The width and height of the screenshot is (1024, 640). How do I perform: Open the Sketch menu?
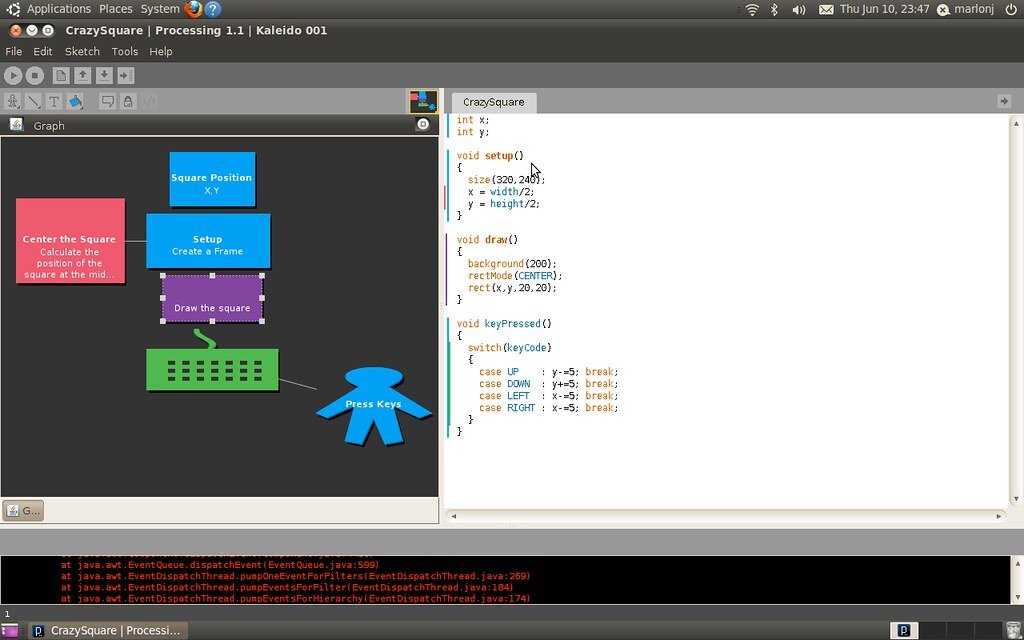click(x=82, y=51)
